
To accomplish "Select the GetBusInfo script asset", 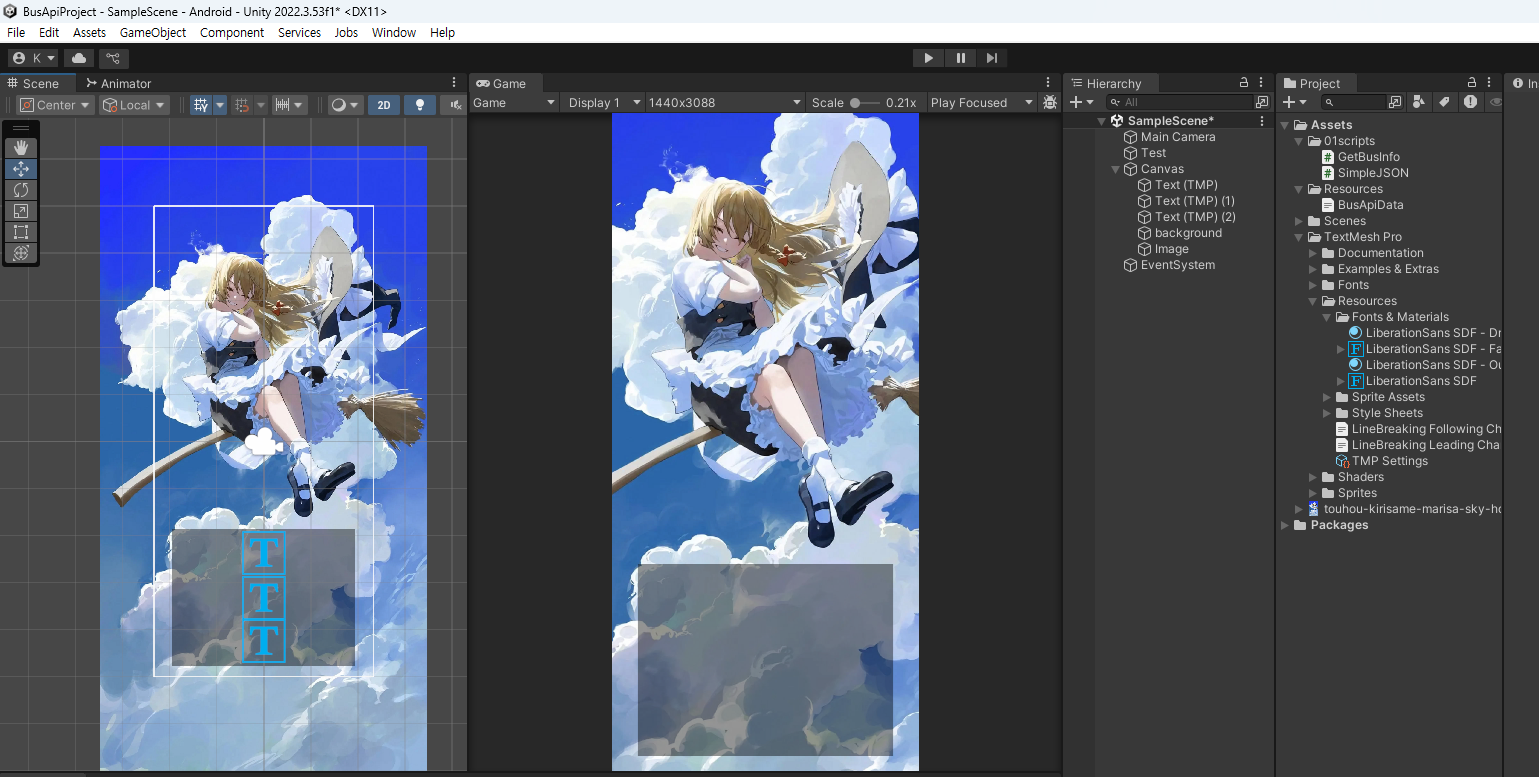I will click(1360, 157).
